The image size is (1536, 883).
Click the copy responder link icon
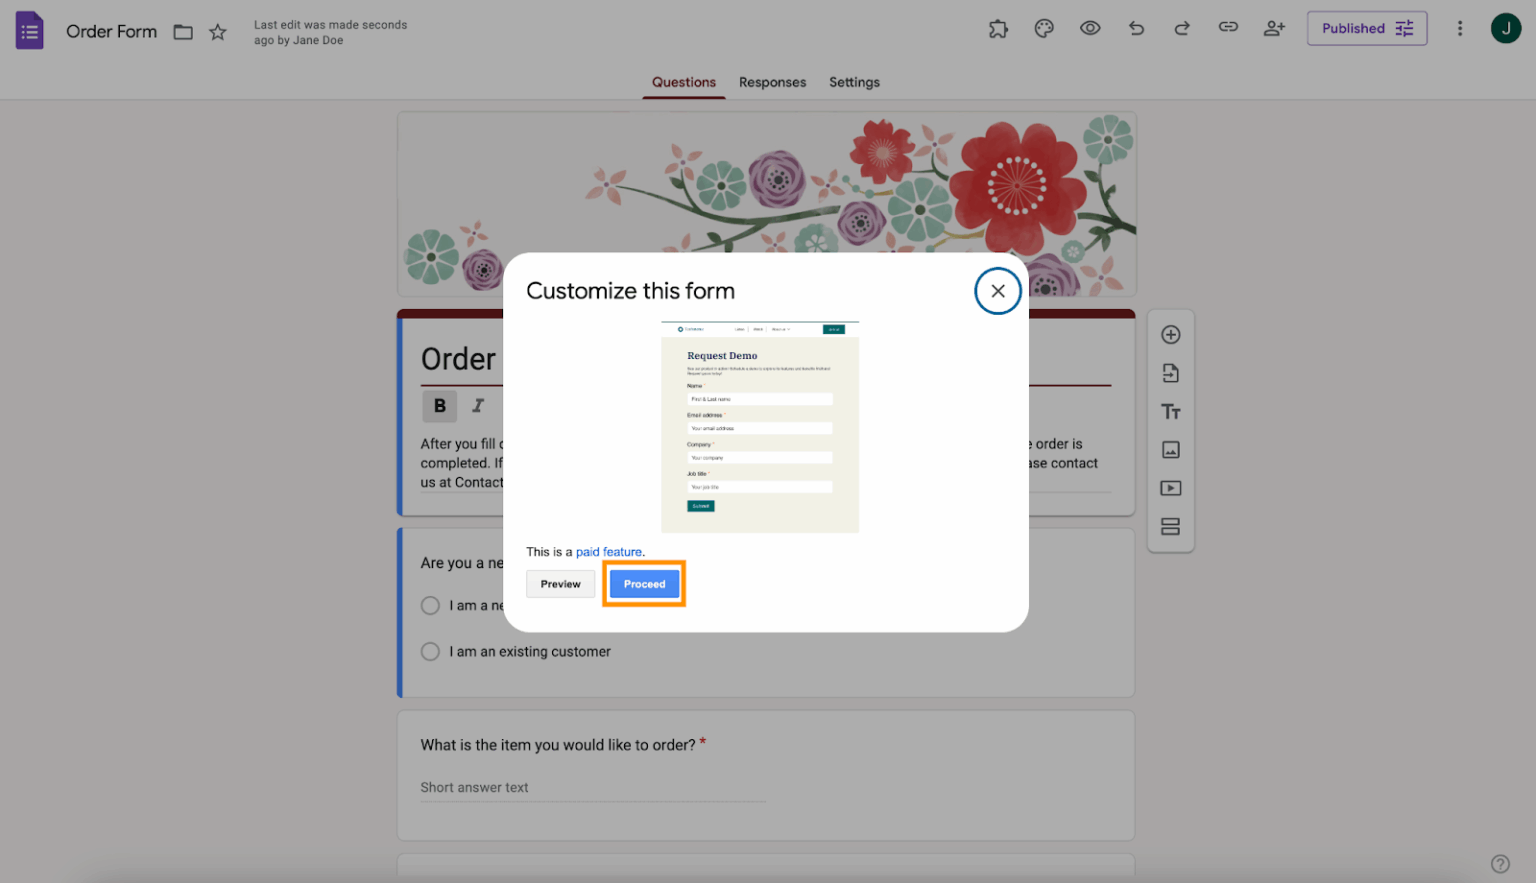pos(1228,28)
